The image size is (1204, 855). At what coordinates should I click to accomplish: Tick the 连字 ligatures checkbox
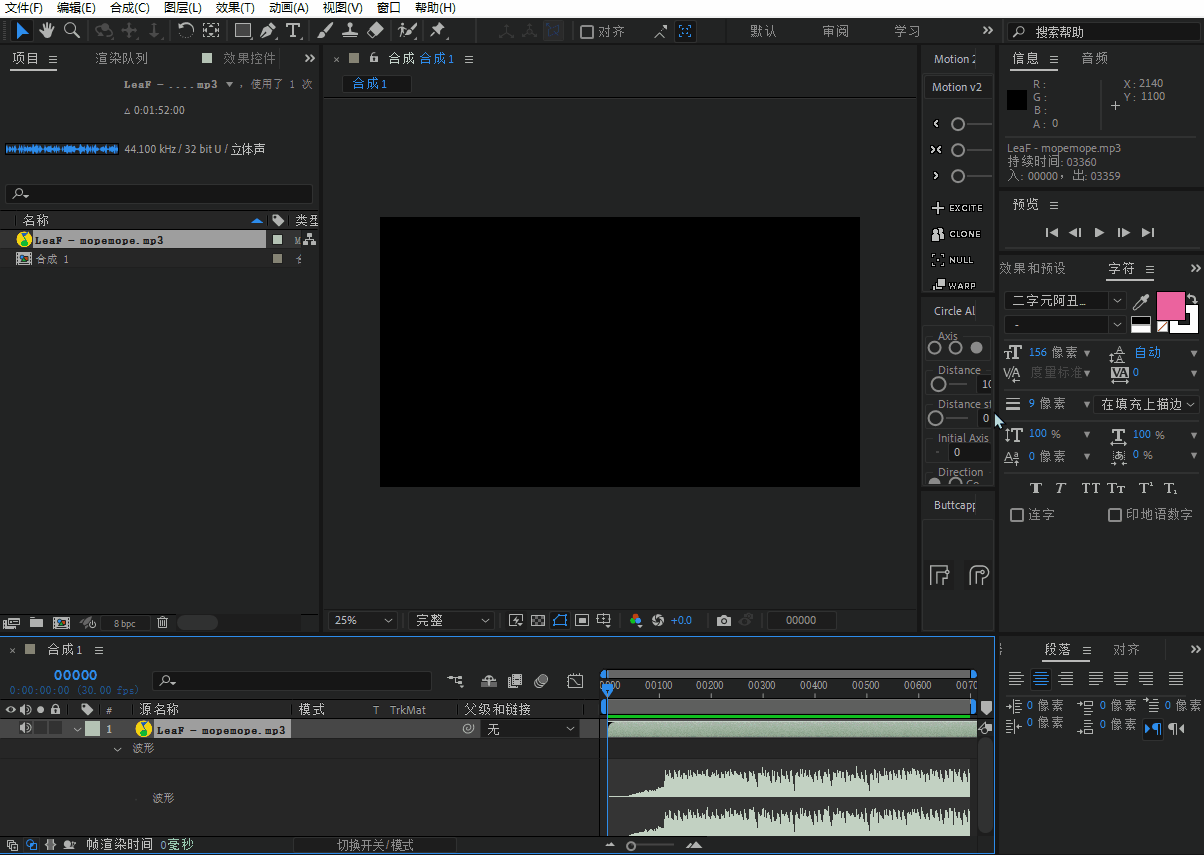(x=1017, y=515)
